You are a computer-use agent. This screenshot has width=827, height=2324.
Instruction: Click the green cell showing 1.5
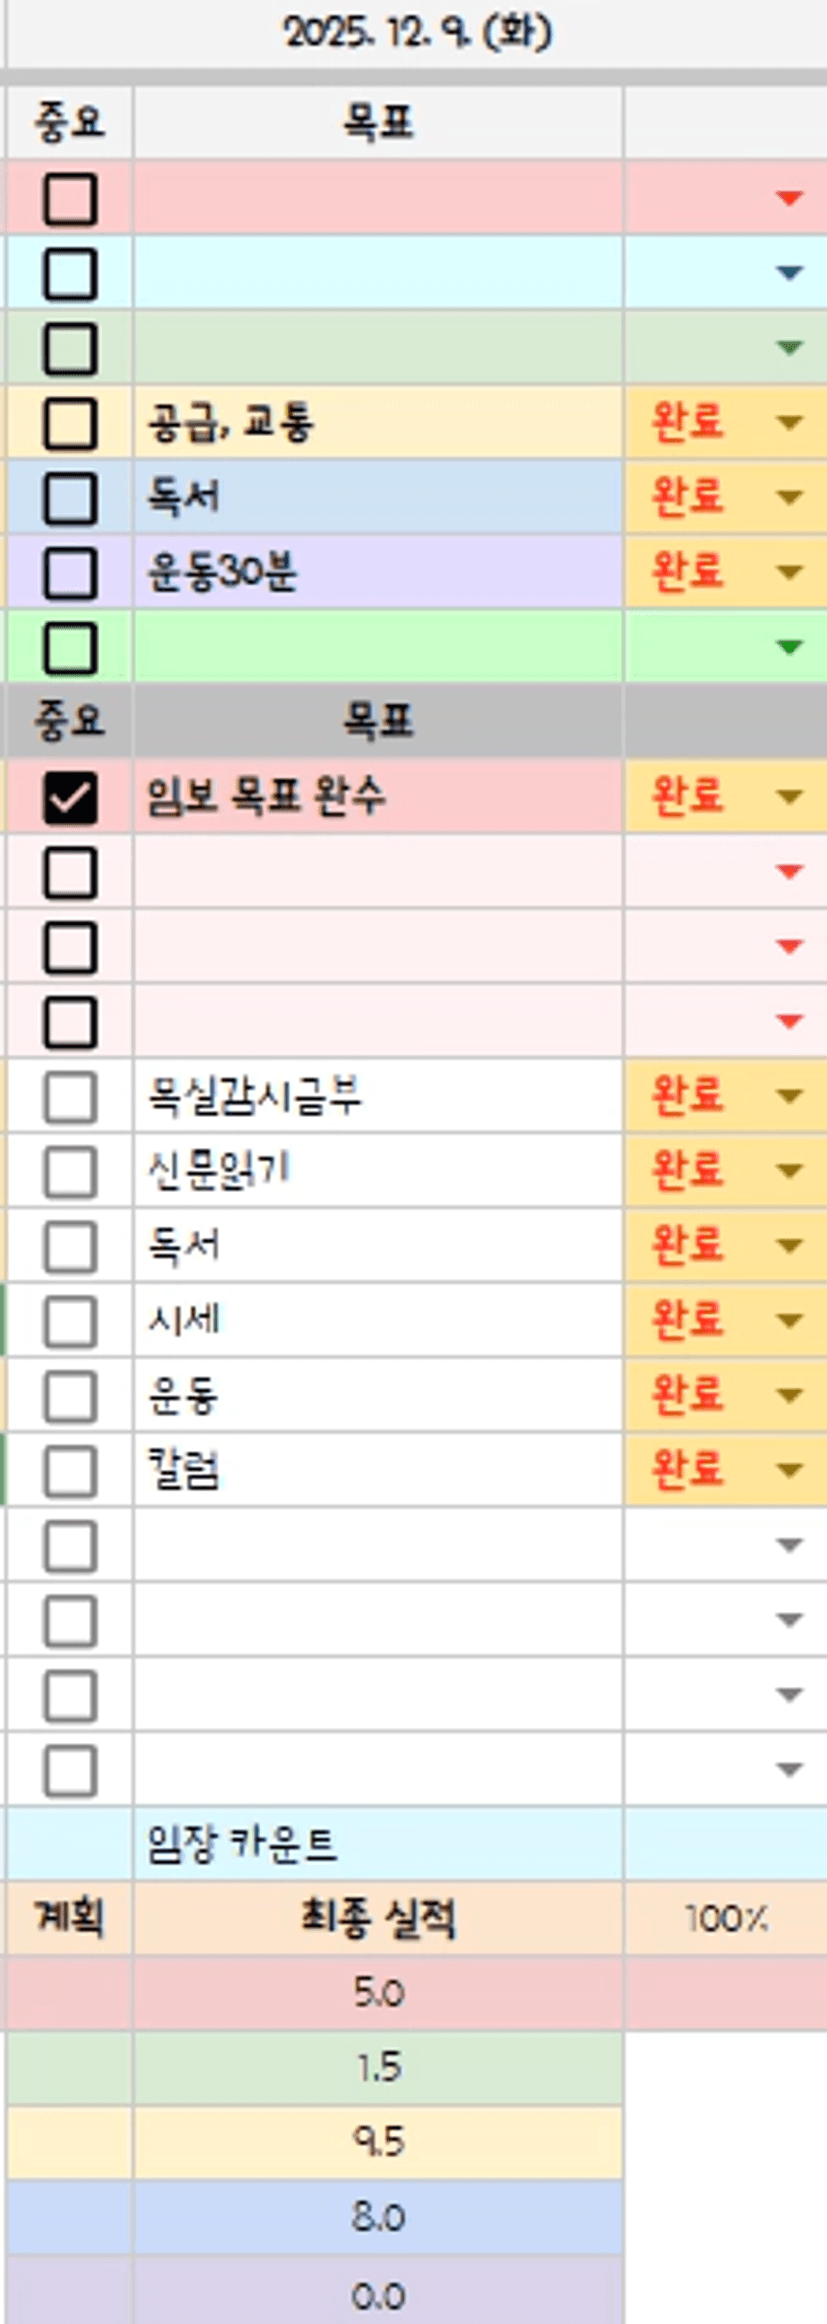click(x=378, y=2067)
